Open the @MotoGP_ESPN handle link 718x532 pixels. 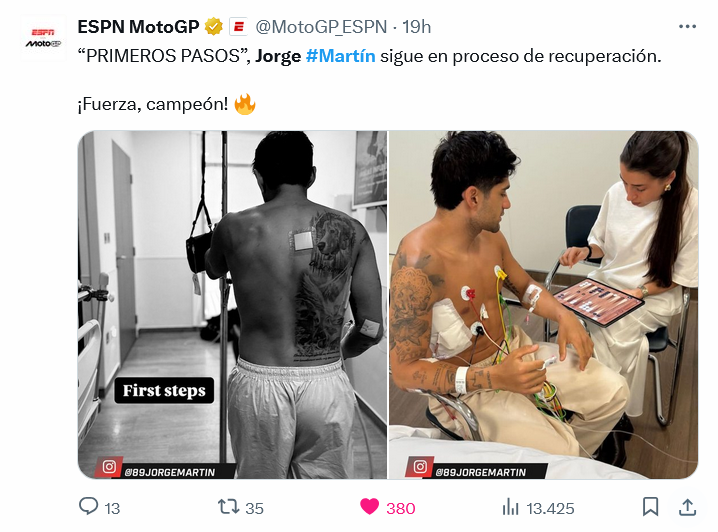tap(321, 27)
